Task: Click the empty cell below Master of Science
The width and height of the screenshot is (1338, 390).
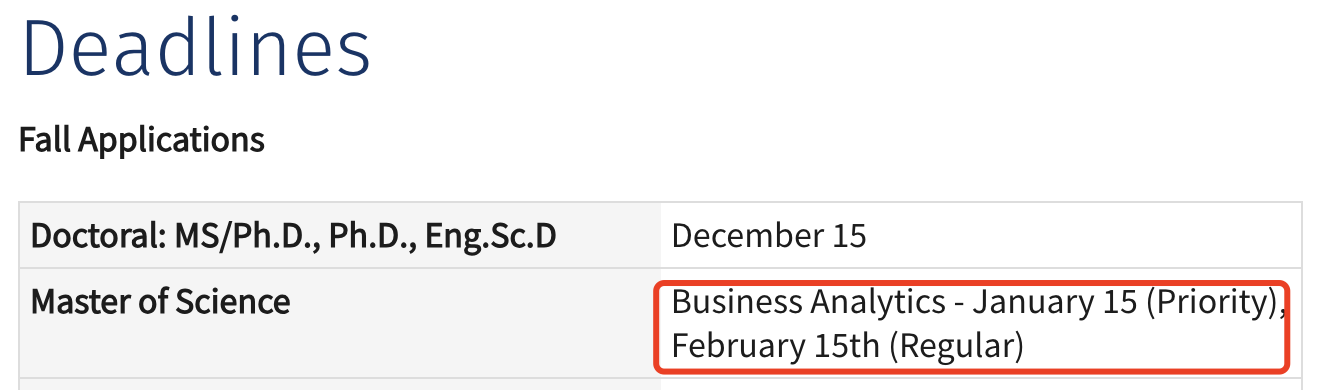Action: click(x=340, y=384)
